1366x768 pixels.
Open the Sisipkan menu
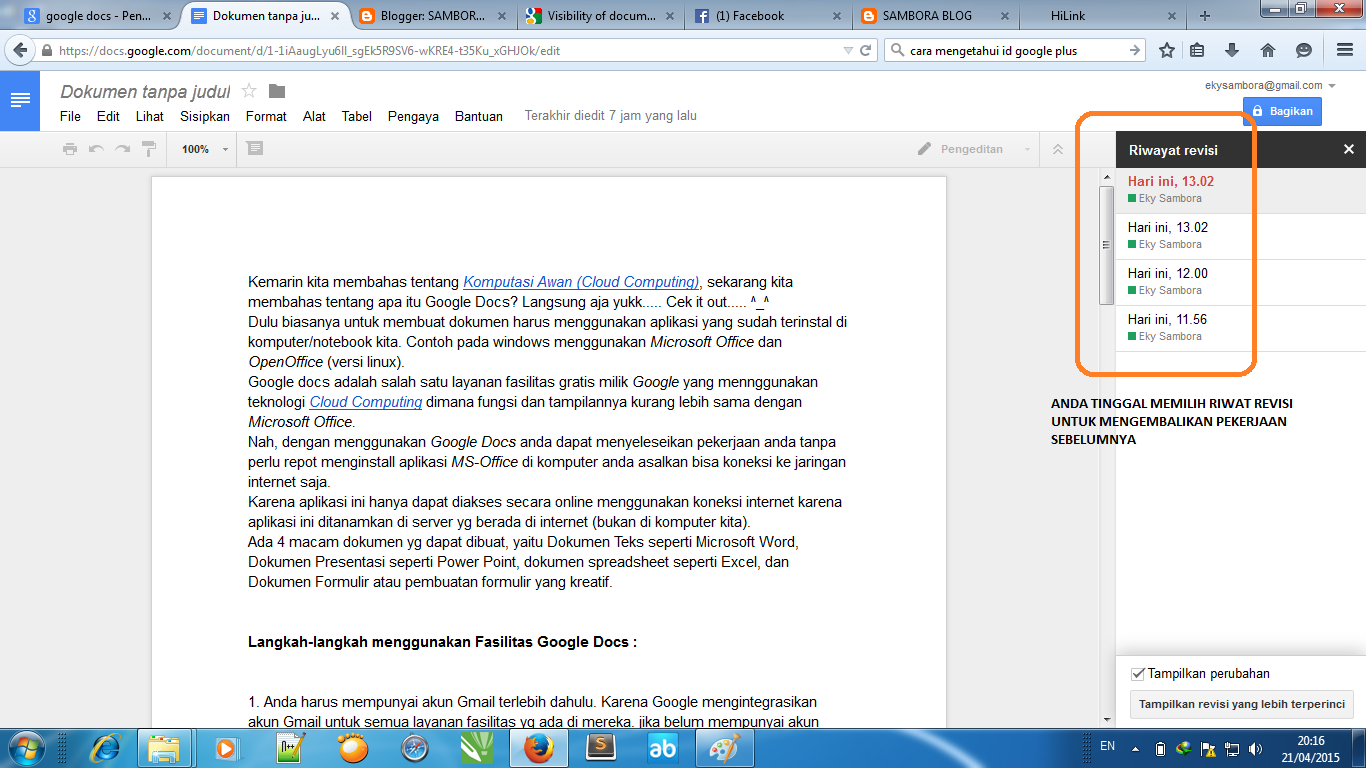tap(205, 116)
